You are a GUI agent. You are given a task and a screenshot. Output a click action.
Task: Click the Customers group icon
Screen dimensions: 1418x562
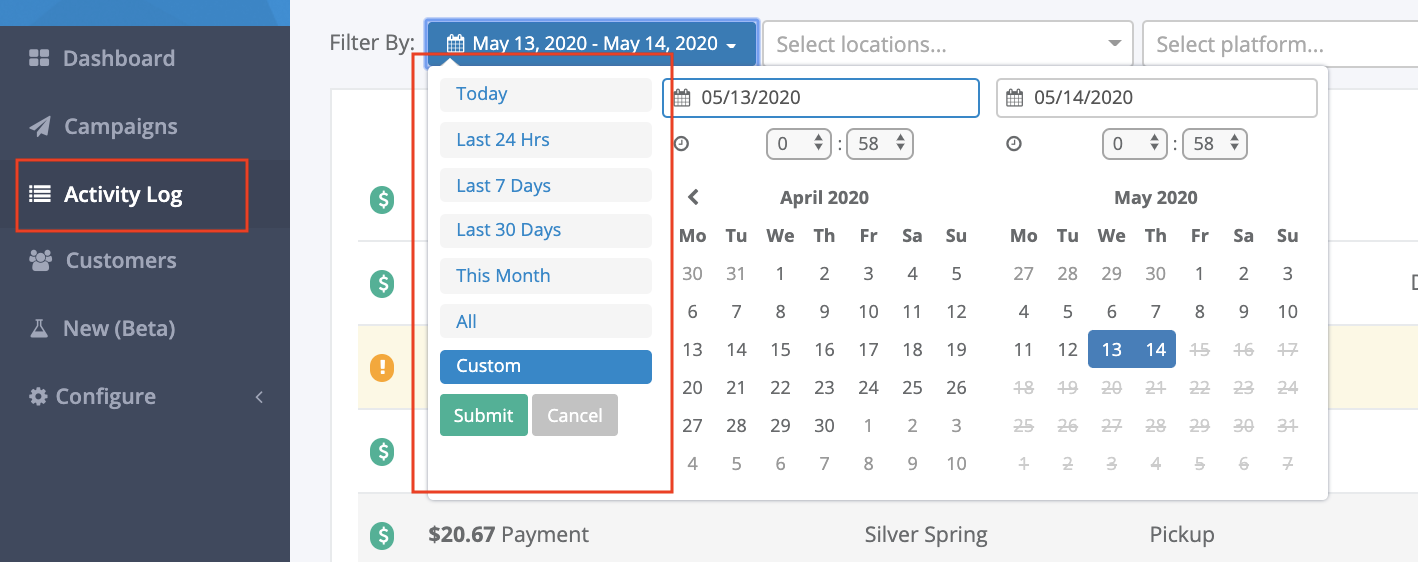41,261
